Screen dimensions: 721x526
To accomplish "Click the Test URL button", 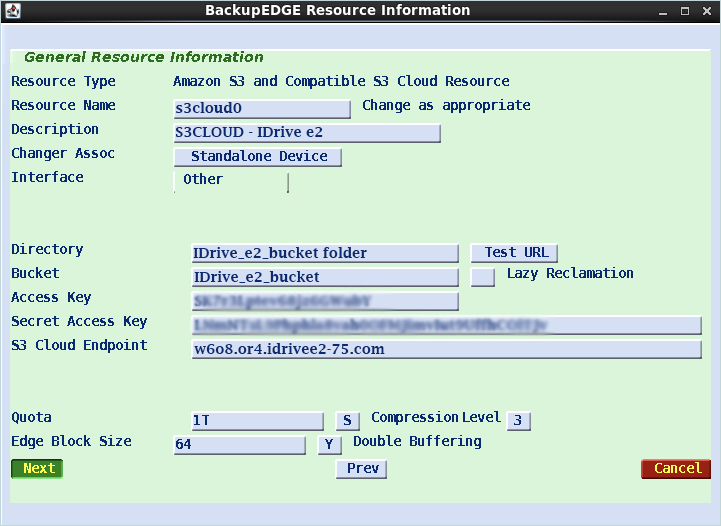I will point(514,252).
